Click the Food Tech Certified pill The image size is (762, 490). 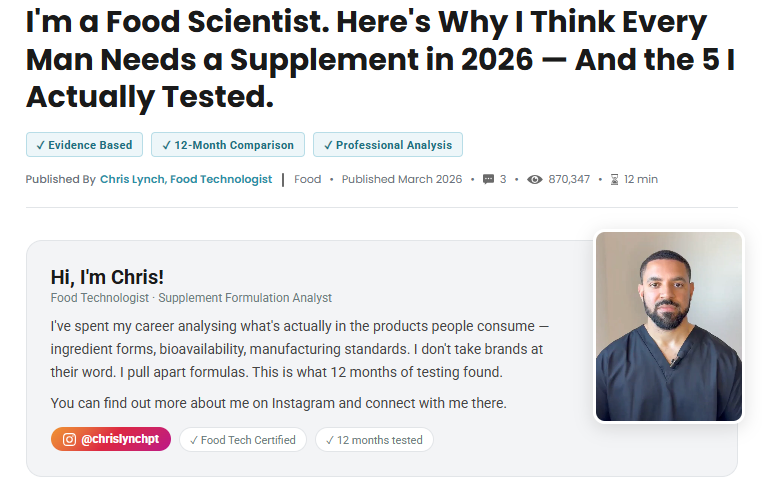pyautogui.click(x=242, y=440)
